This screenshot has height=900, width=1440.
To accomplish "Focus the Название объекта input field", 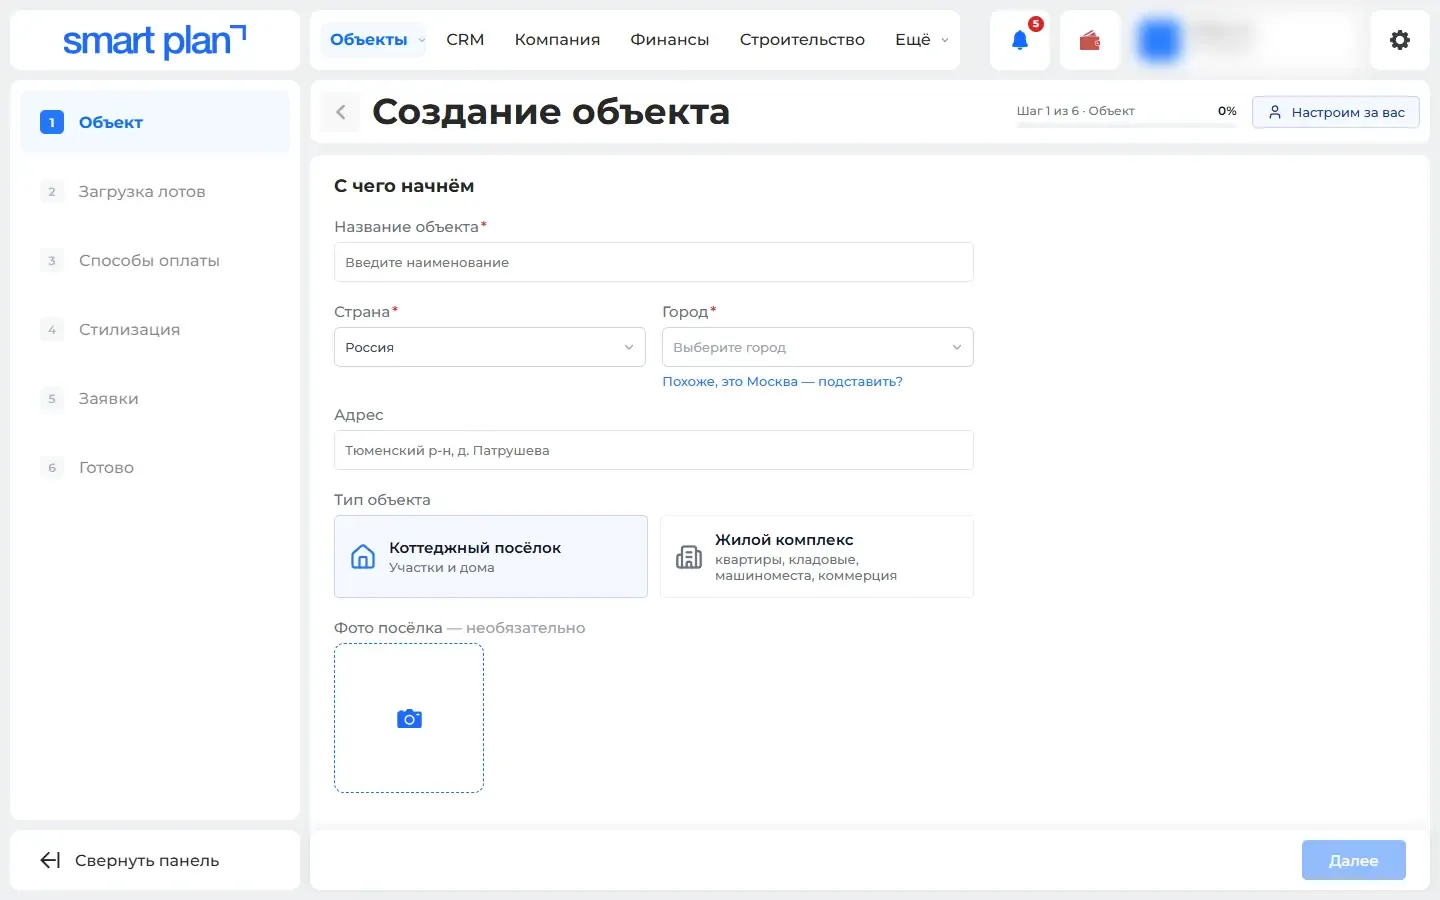I will [x=654, y=262].
